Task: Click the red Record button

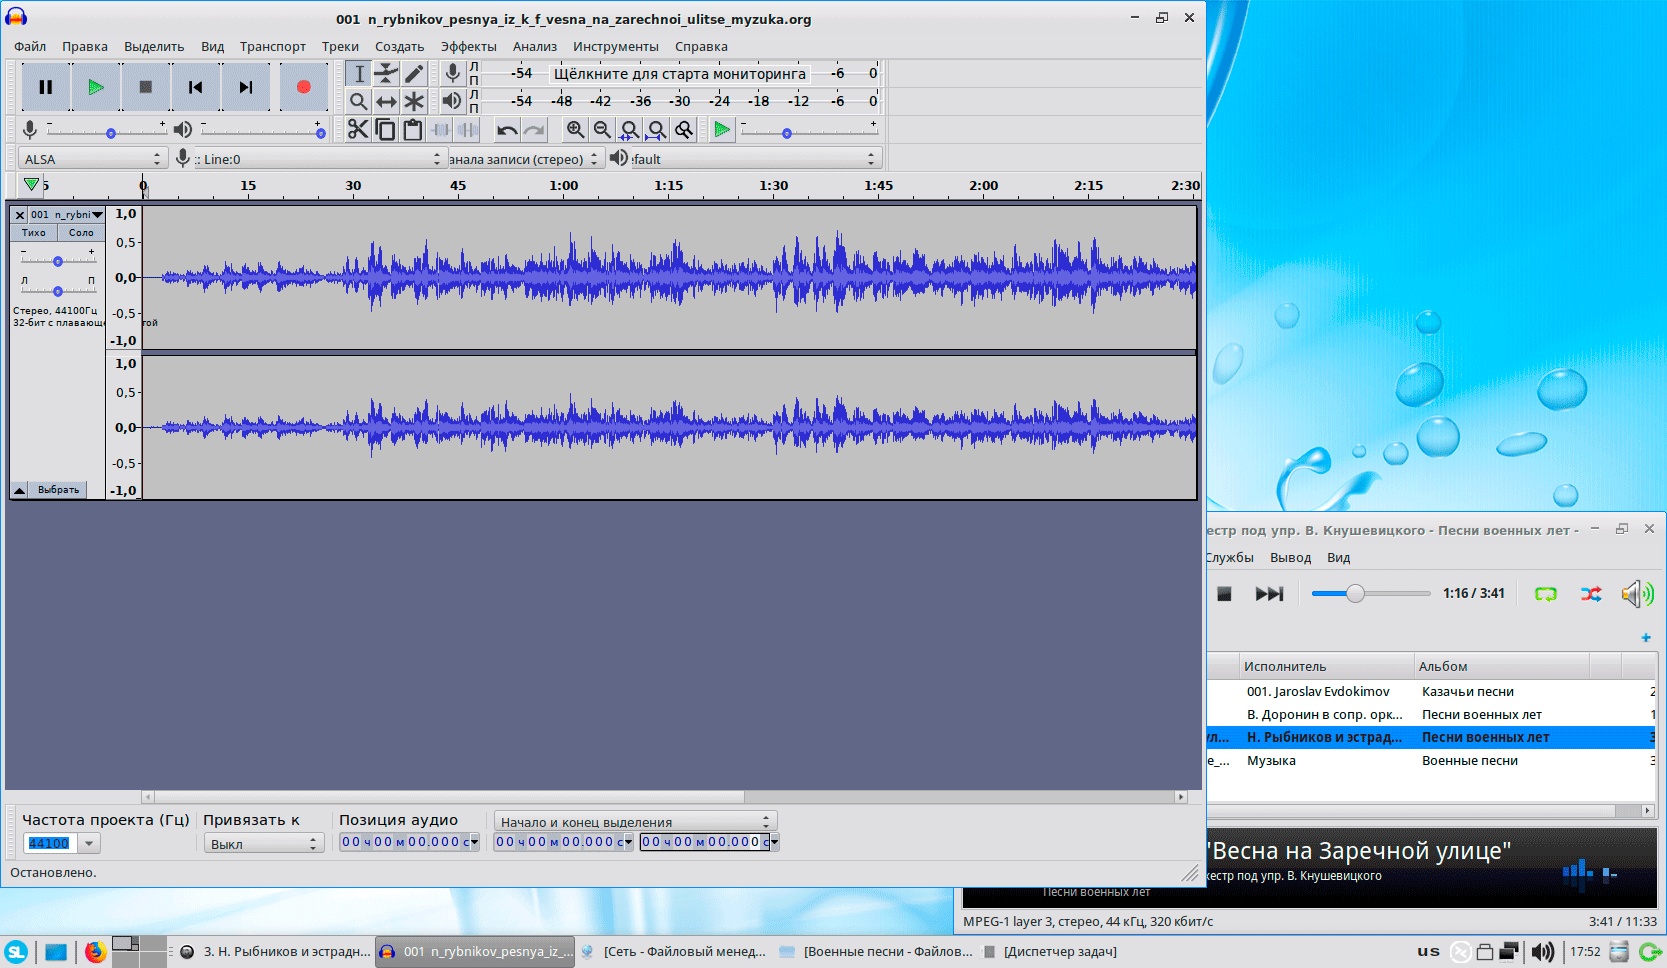Action: click(x=303, y=87)
